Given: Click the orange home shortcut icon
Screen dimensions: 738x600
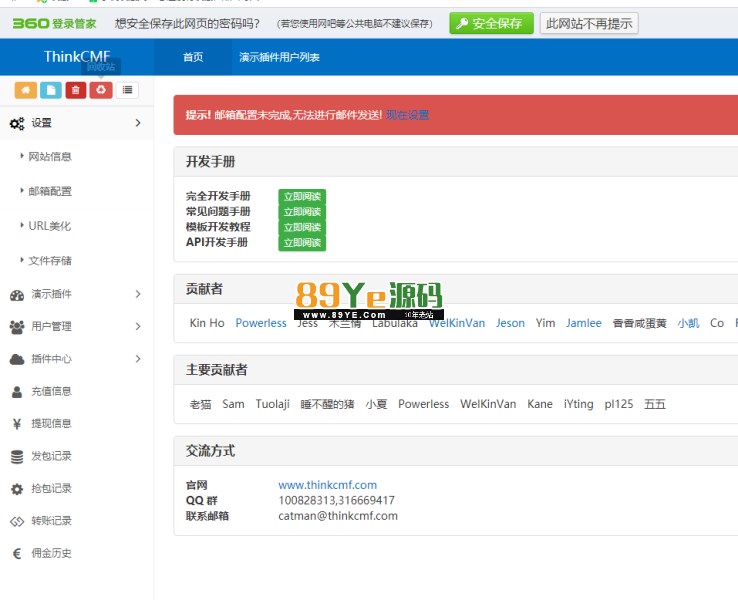Looking at the screenshot, I should click(25, 90).
